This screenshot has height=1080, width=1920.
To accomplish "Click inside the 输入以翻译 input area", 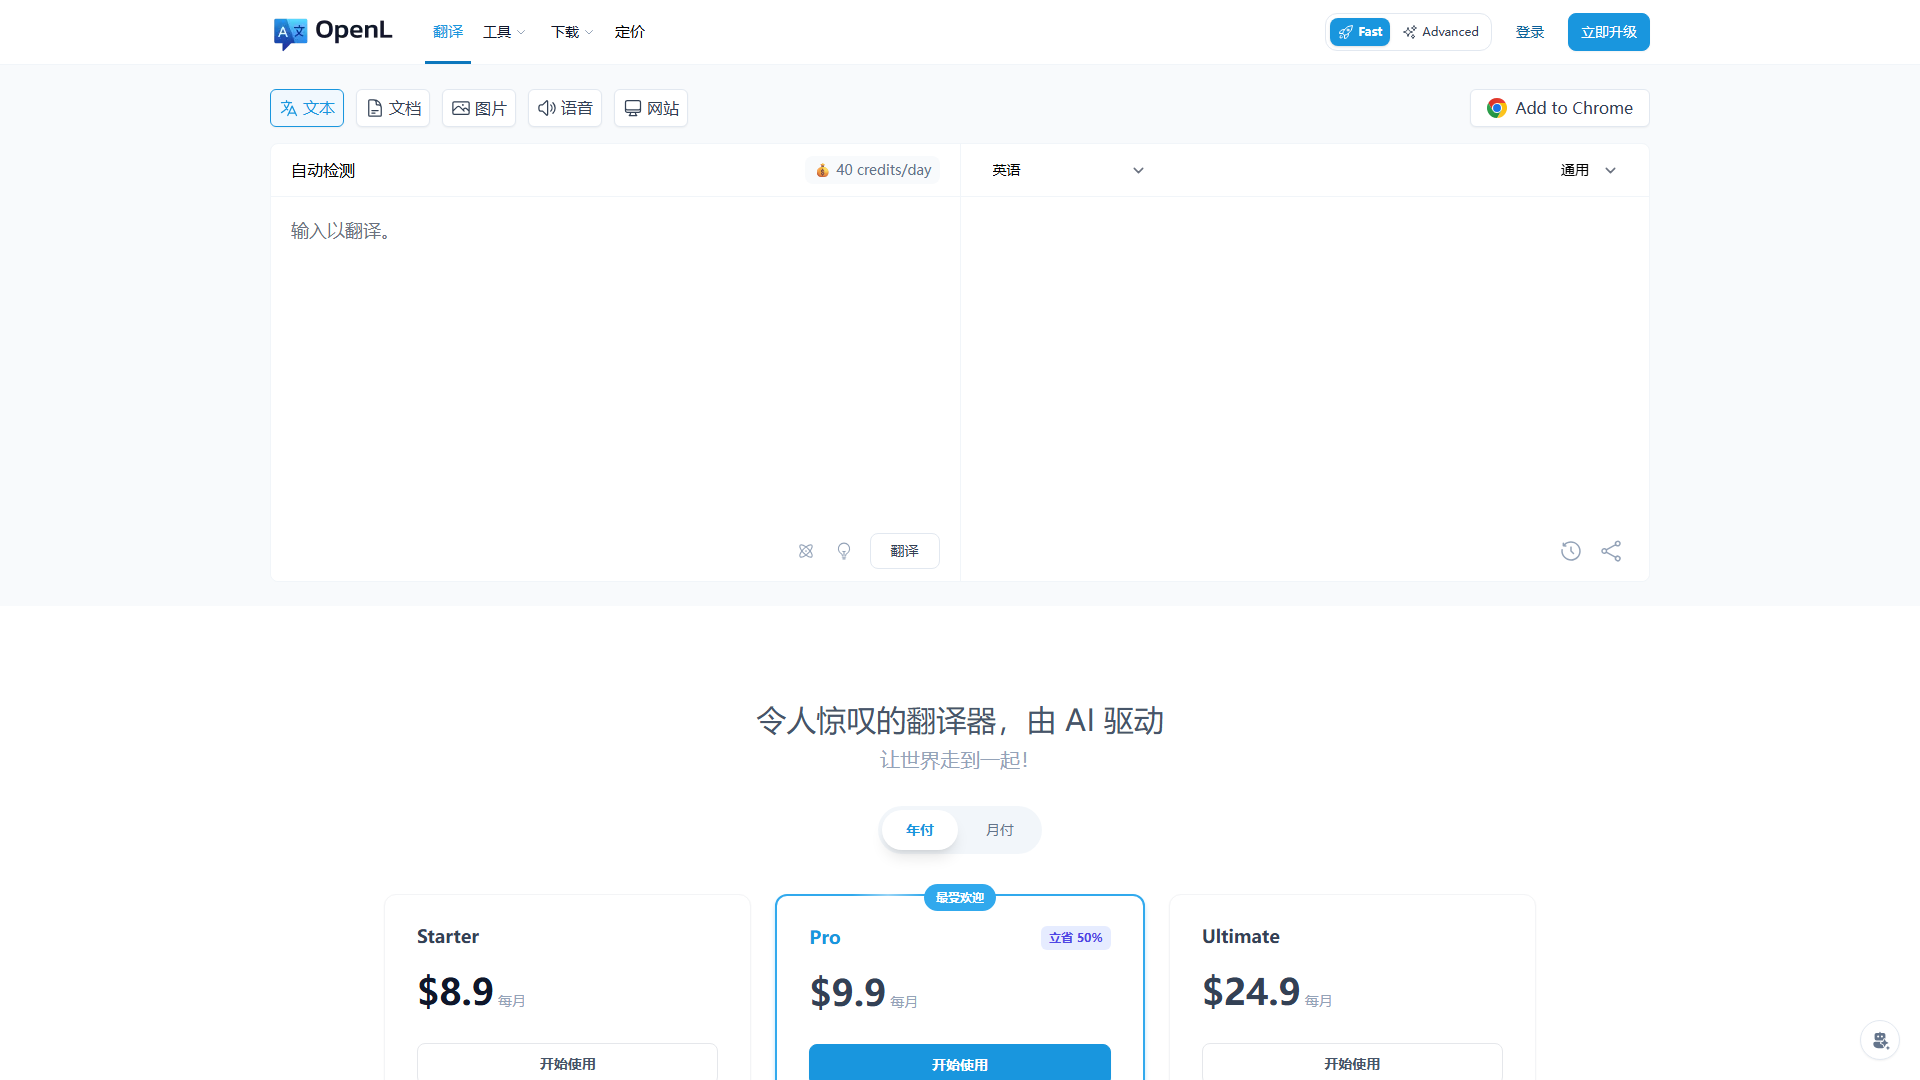I will click(x=614, y=300).
